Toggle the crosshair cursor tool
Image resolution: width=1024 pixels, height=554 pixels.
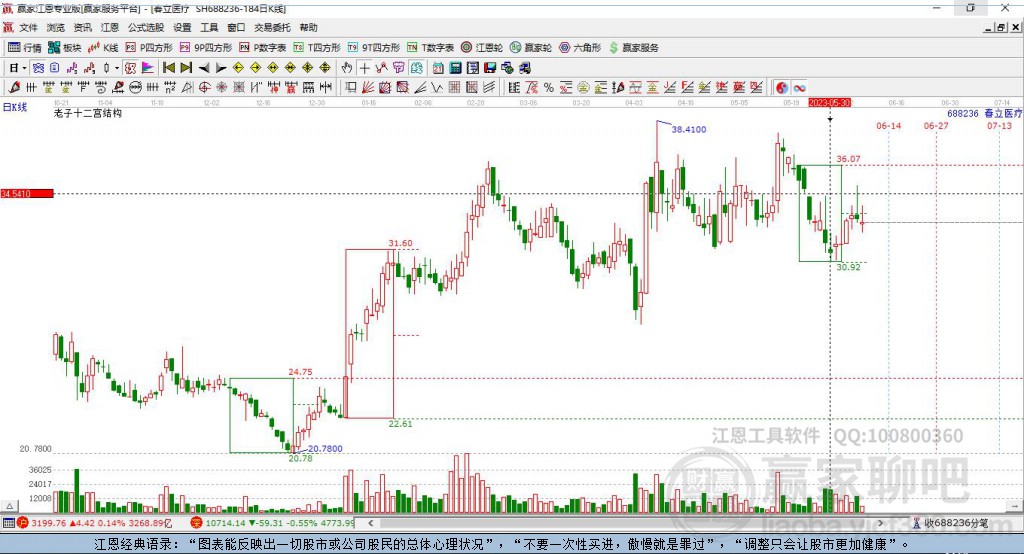pos(365,68)
